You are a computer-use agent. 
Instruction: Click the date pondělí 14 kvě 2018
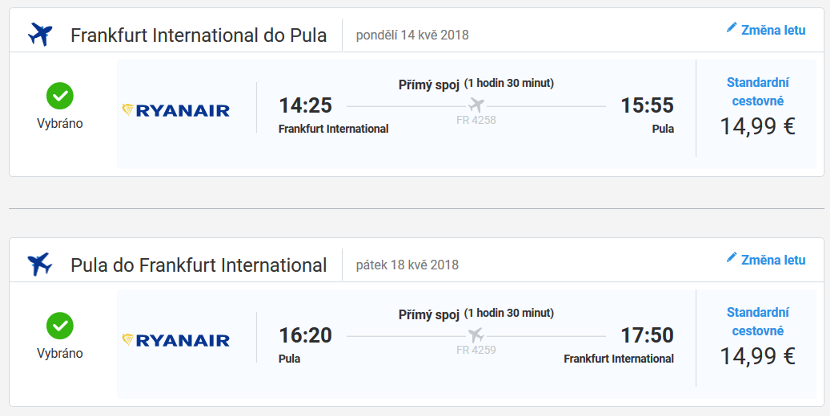click(412, 35)
